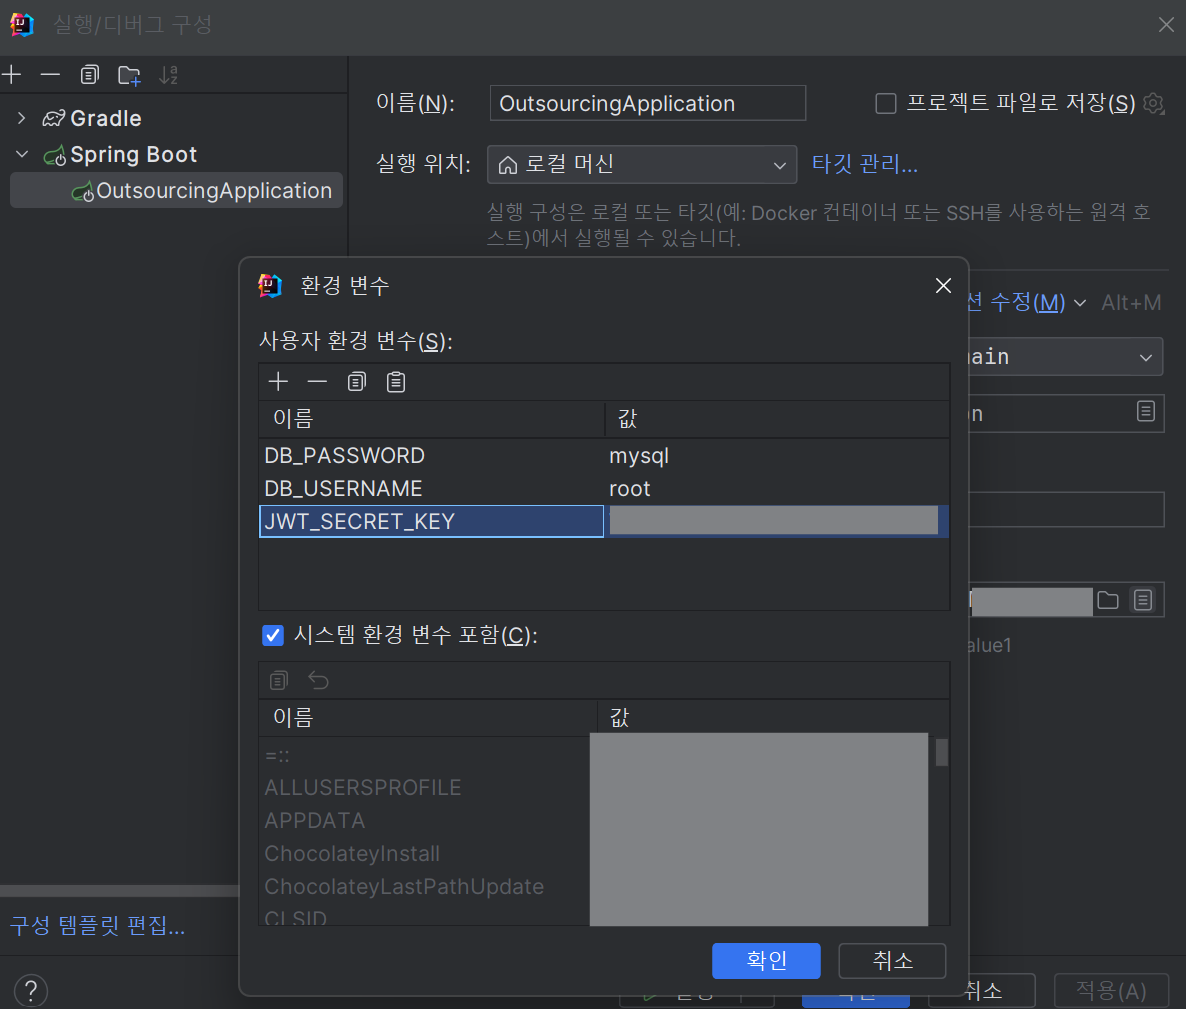
Task: Select the DB_PASSWORD variable row
Action: click(x=604, y=455)
